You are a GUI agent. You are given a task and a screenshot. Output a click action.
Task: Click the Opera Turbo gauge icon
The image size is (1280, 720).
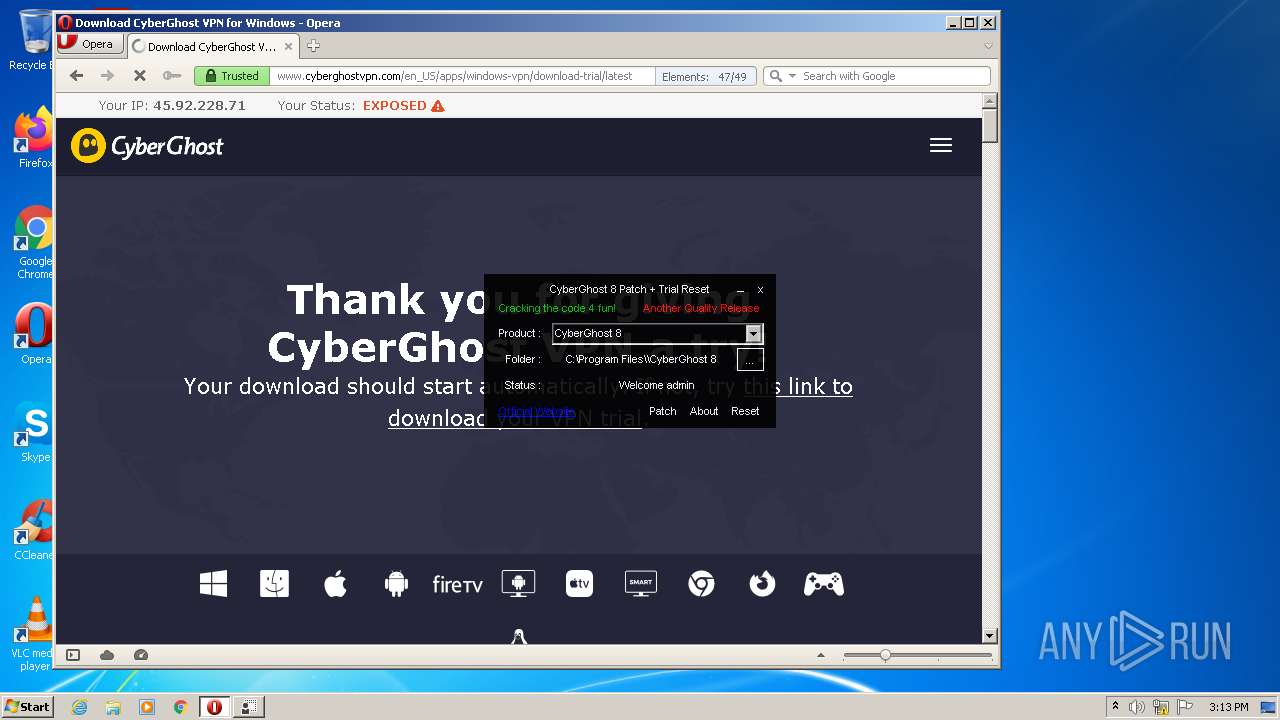click(141, 655)
